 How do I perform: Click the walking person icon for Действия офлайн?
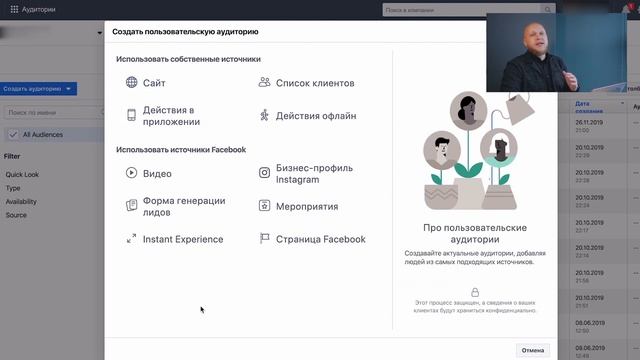pyautogui.click(x=264, y=115)
